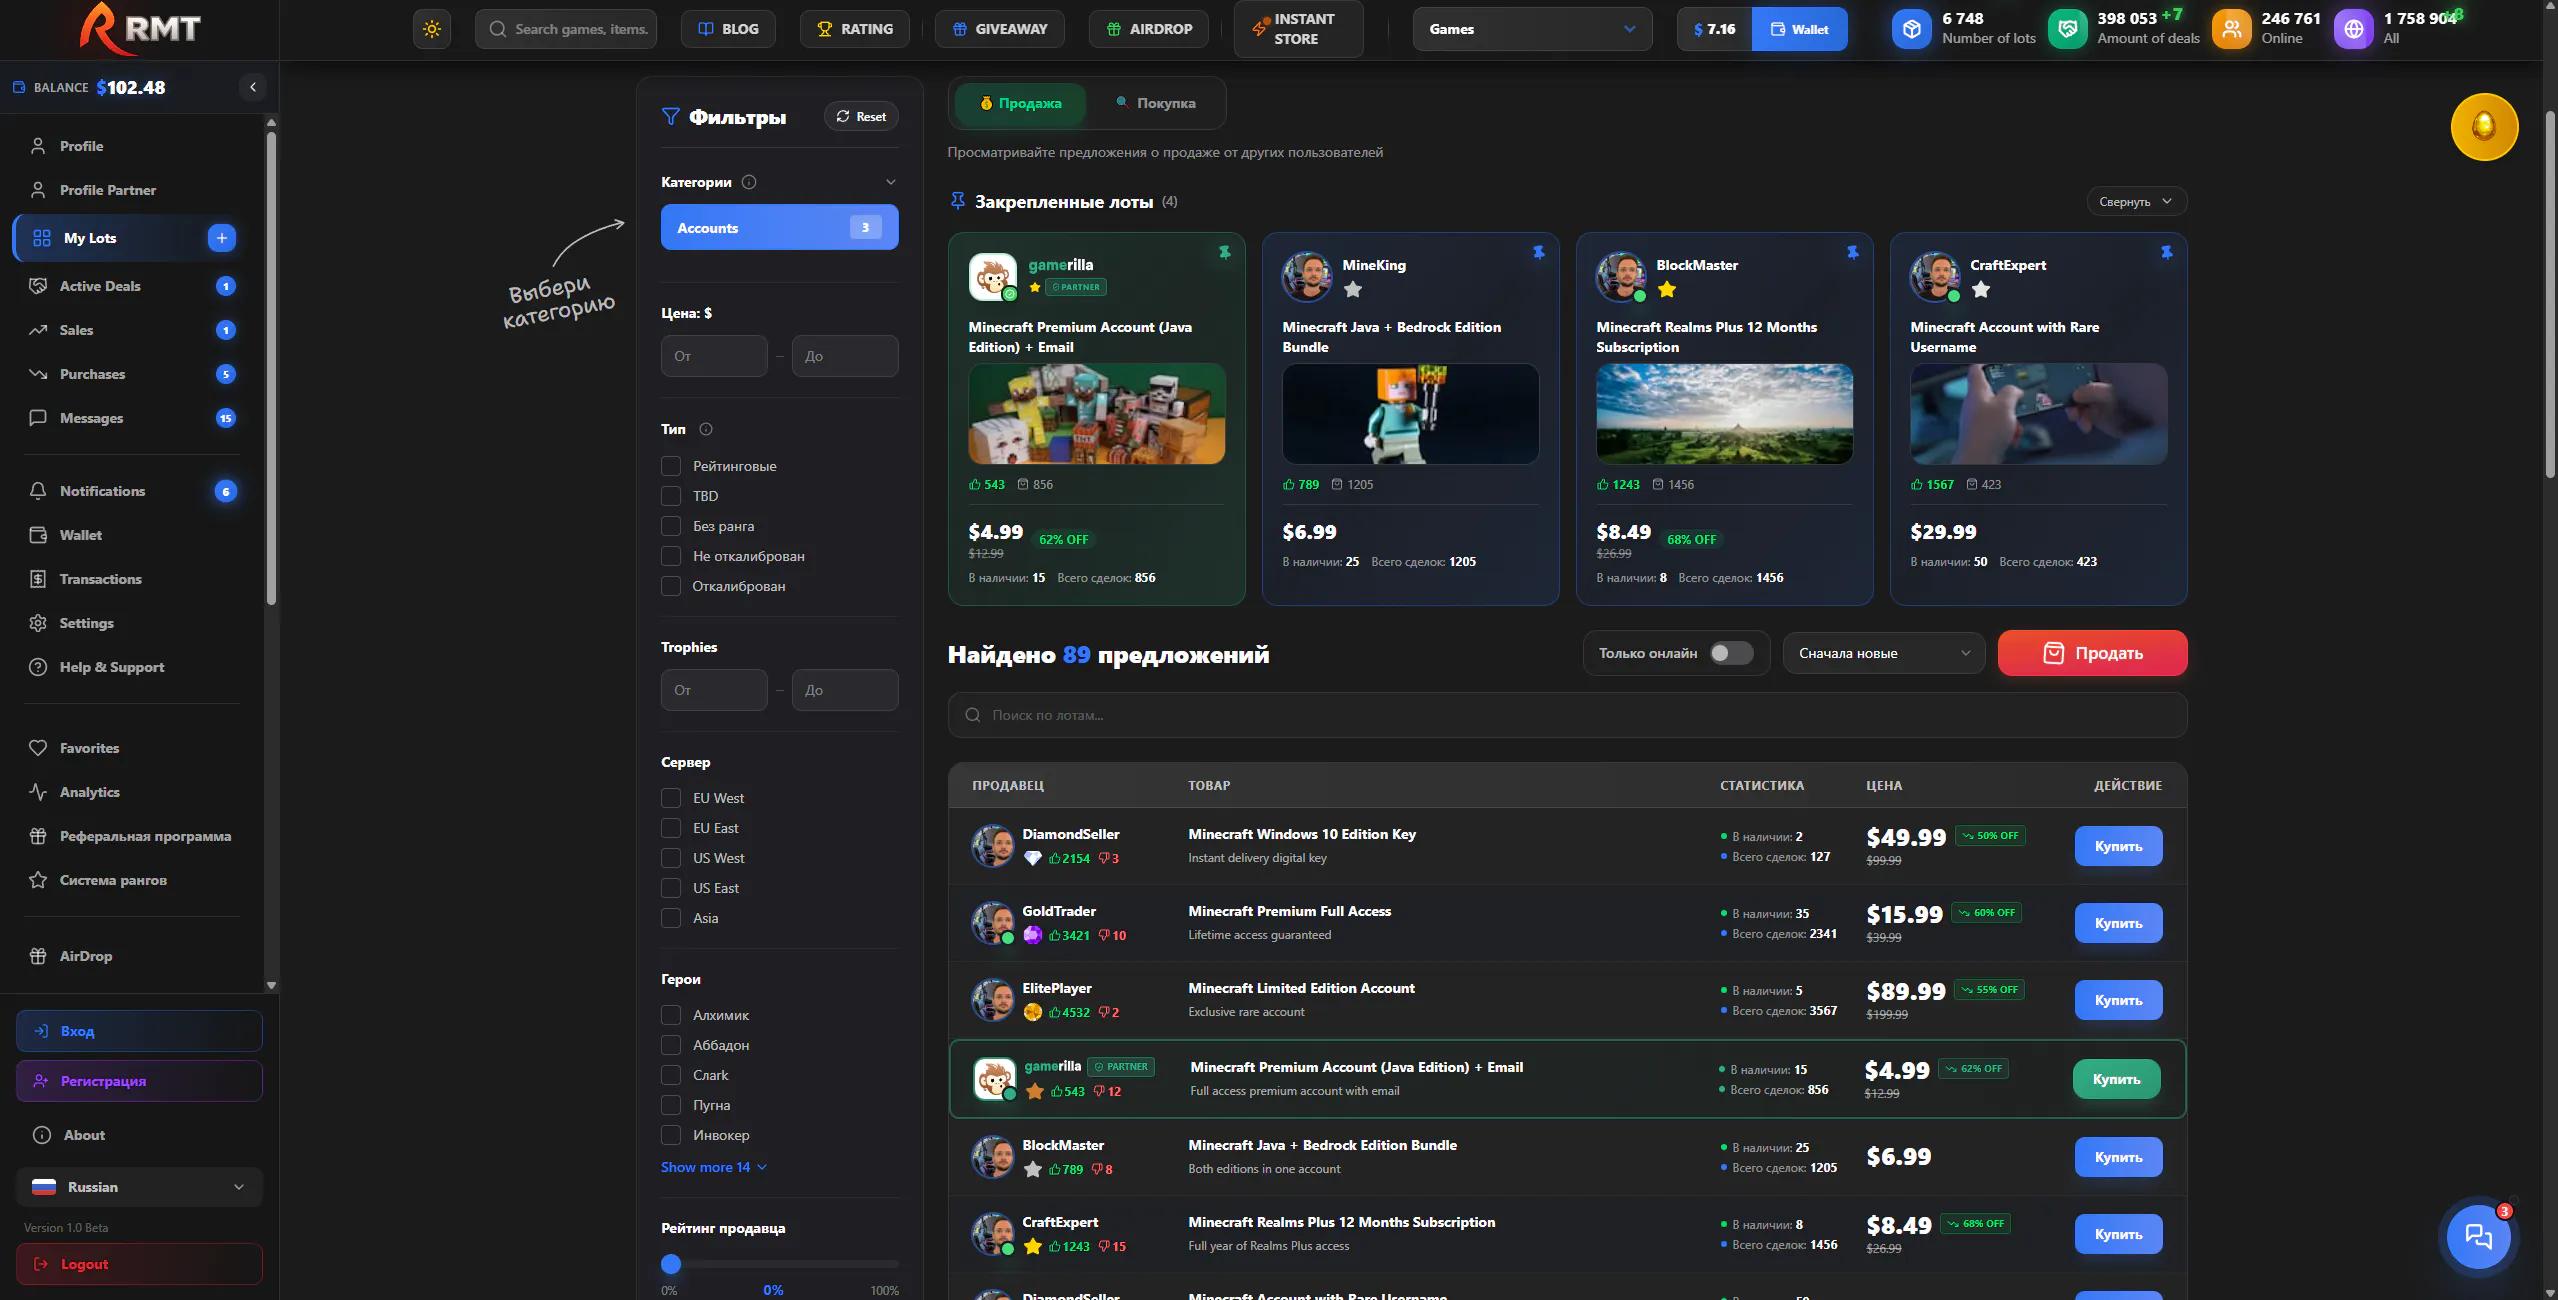Click the info icon next to Тип
Viewport: 2558px width, 1300px height.
click(706, 429)
